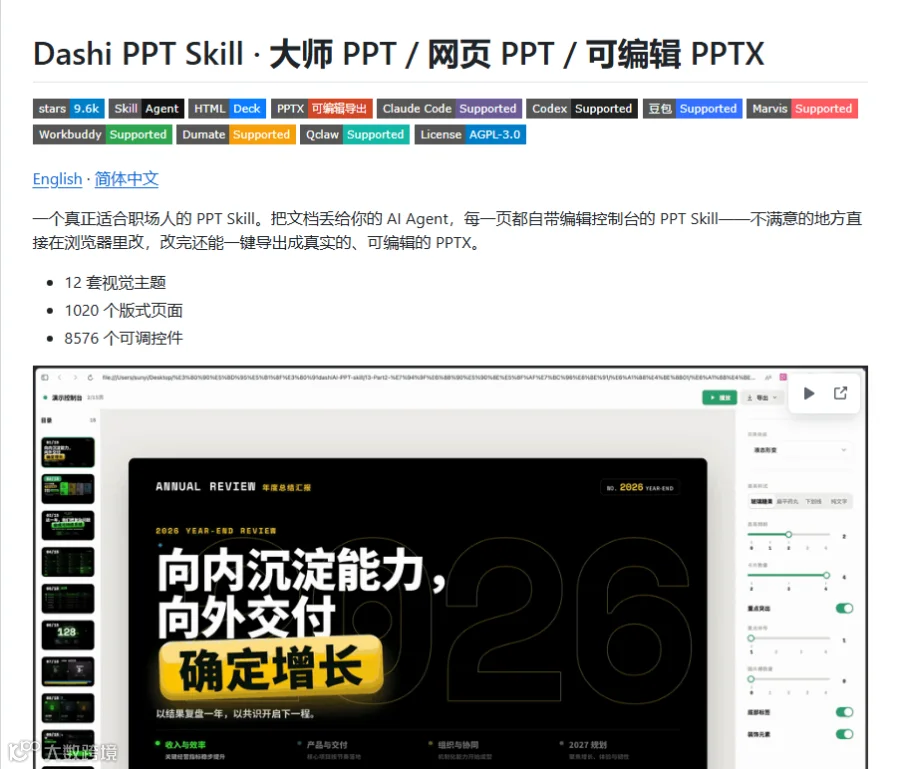Viewport: 900px width, 769px height.
Task: Click the Codex Supported badge
Action: [x=582, y=108]
